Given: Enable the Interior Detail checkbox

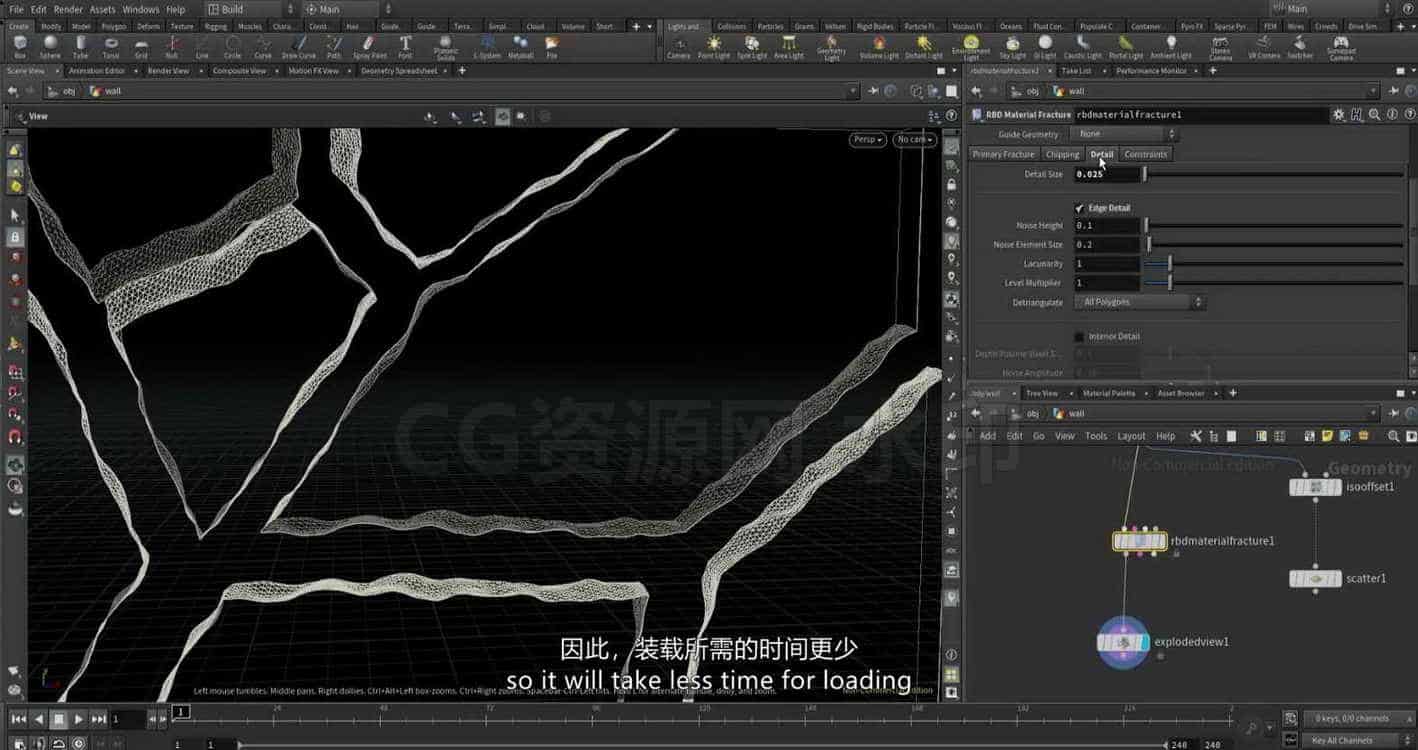Looking at the screenshot, I should tap(1079, 337).
